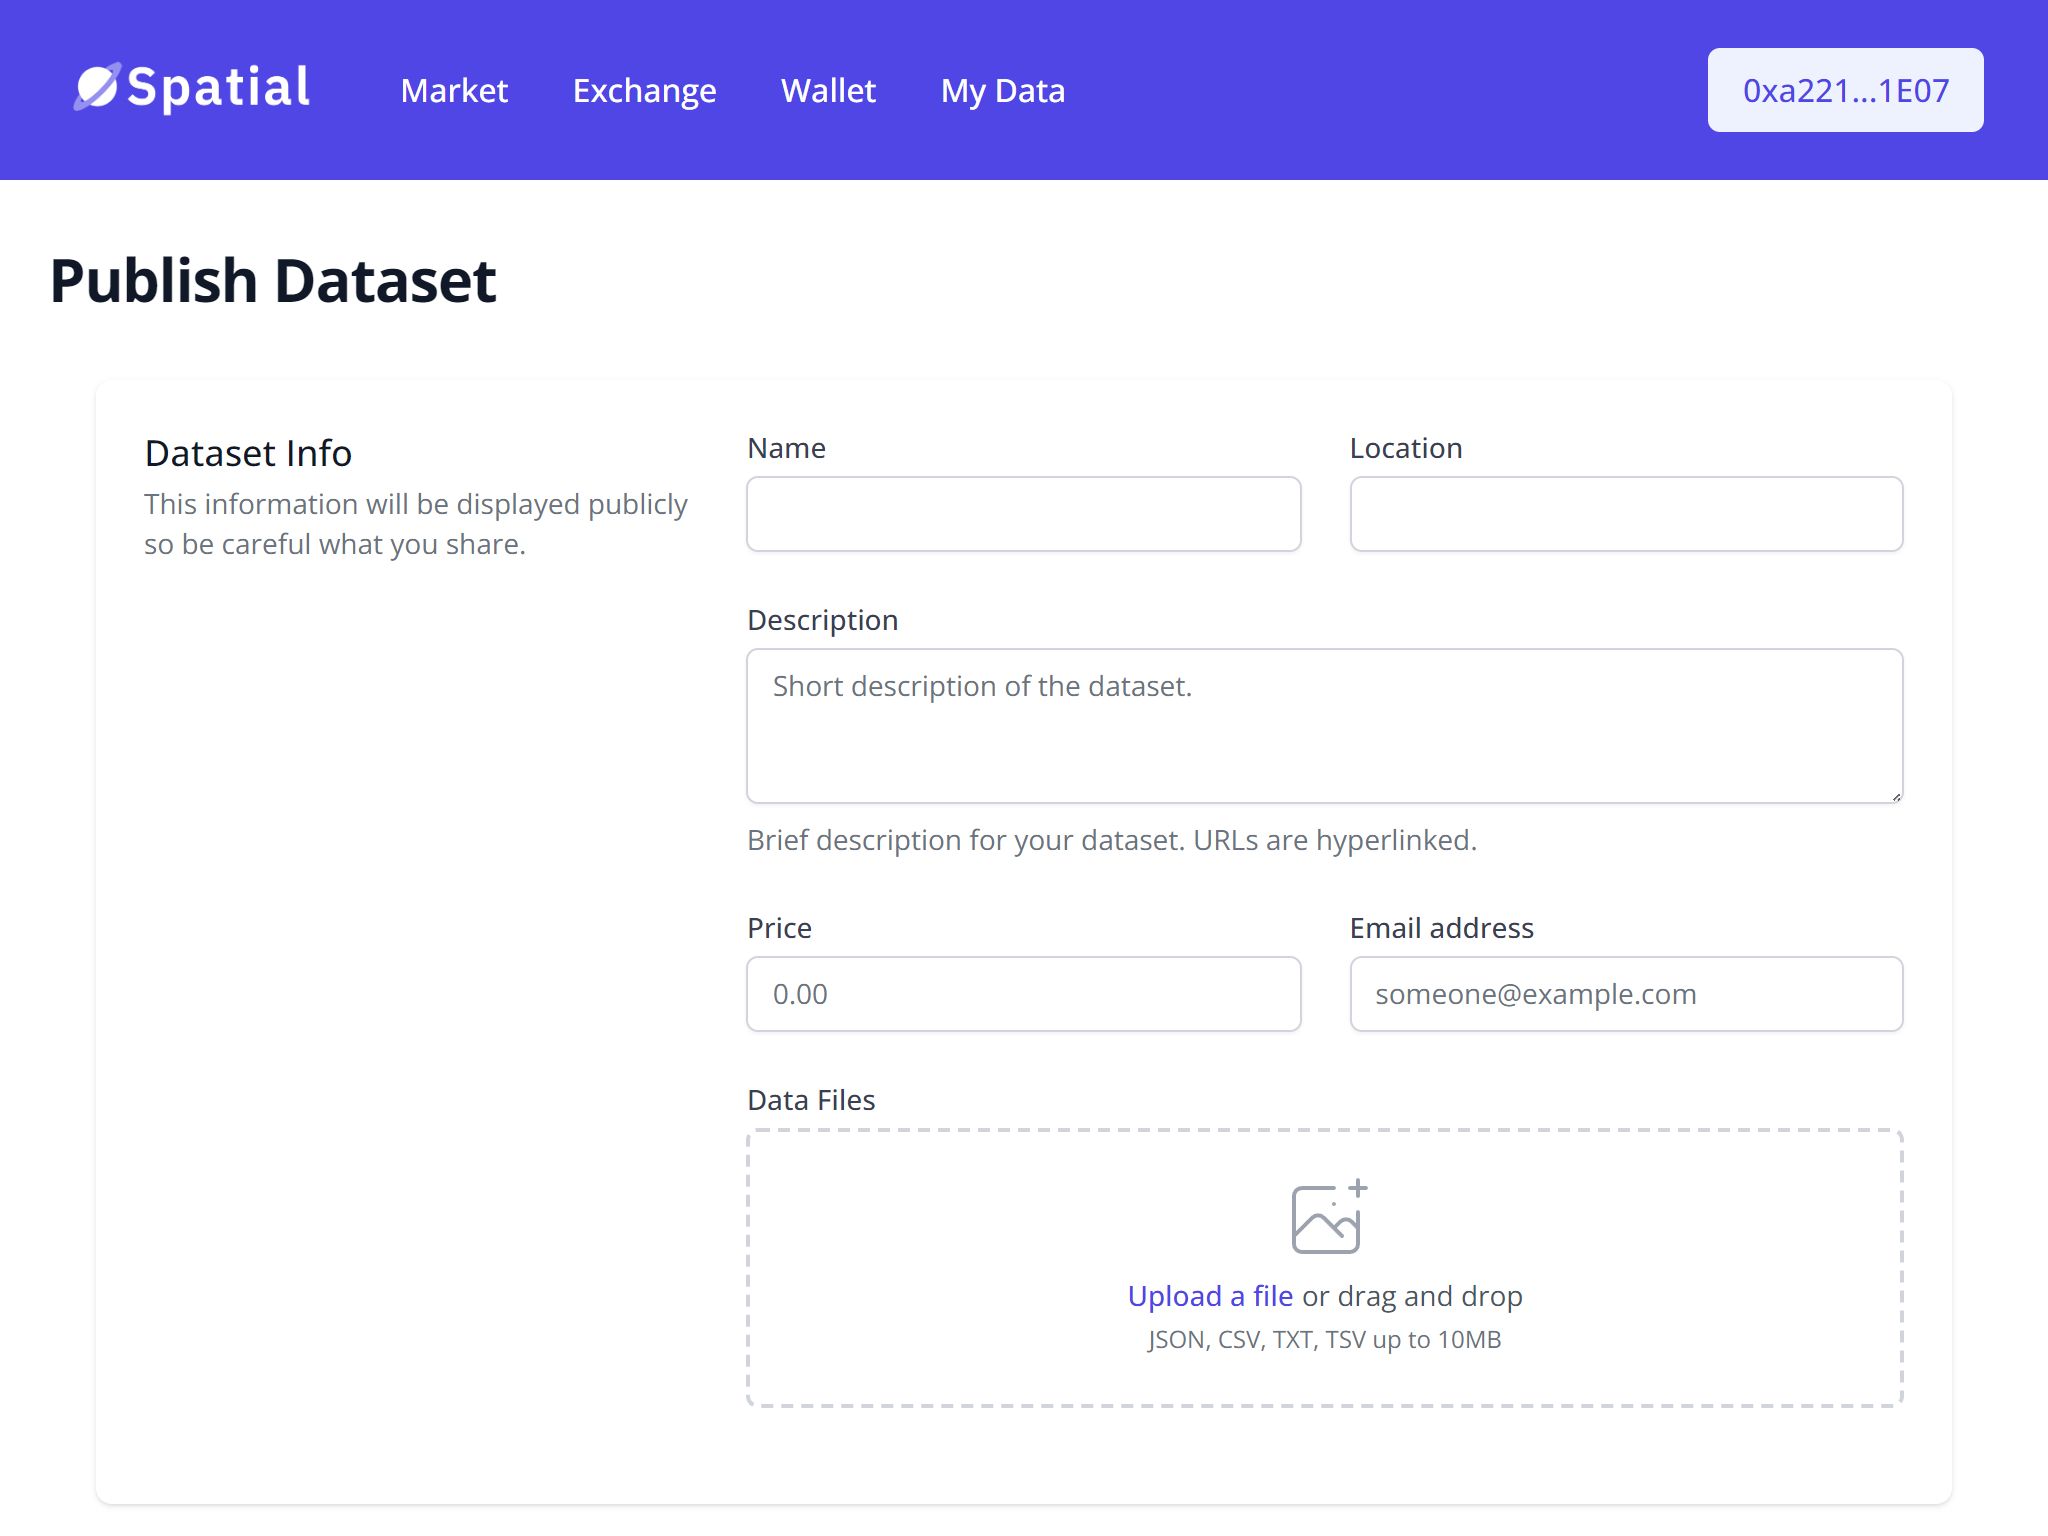Click the wallet address button 0xa221...1E07
2048x1536 pixels.
click(1845, 90)
